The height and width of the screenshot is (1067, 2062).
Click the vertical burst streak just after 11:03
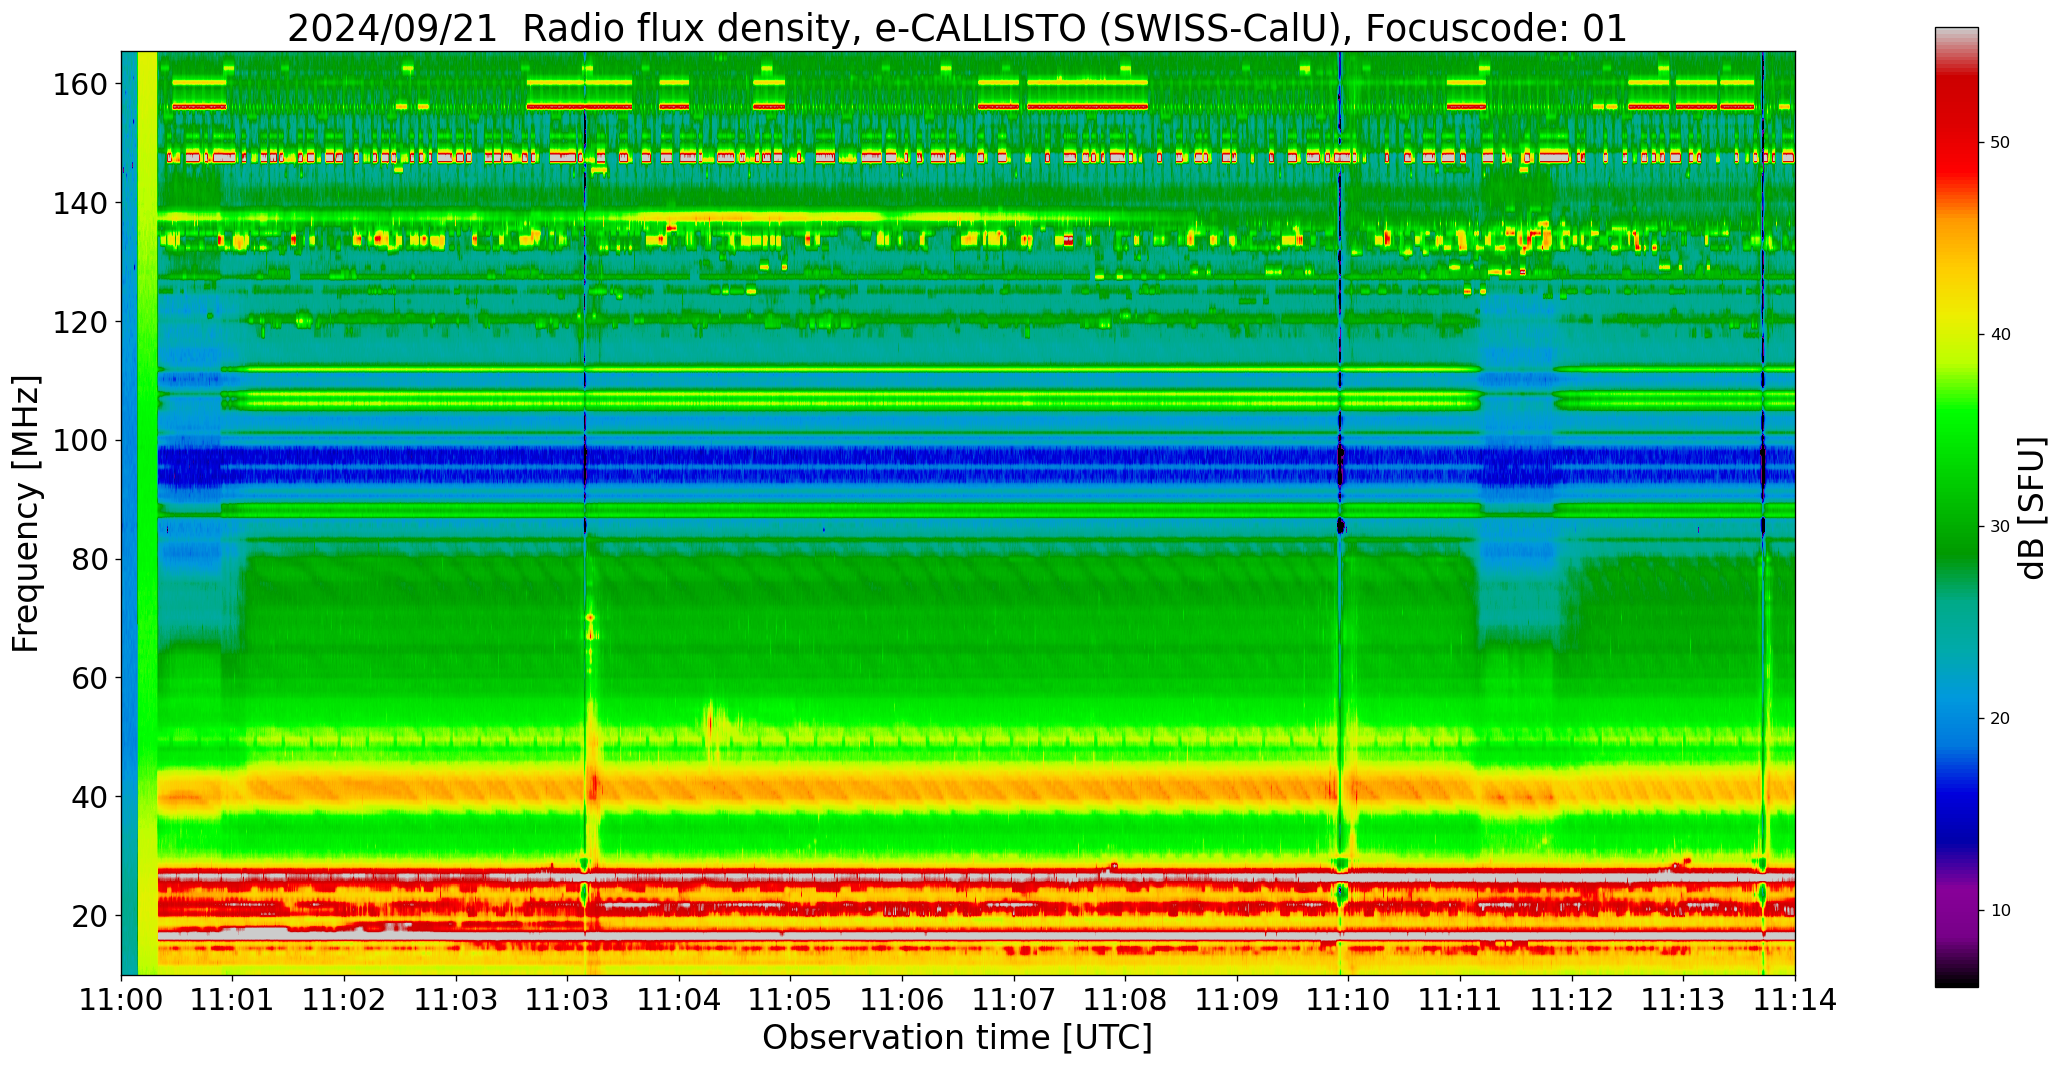click(x=587, y=513)
